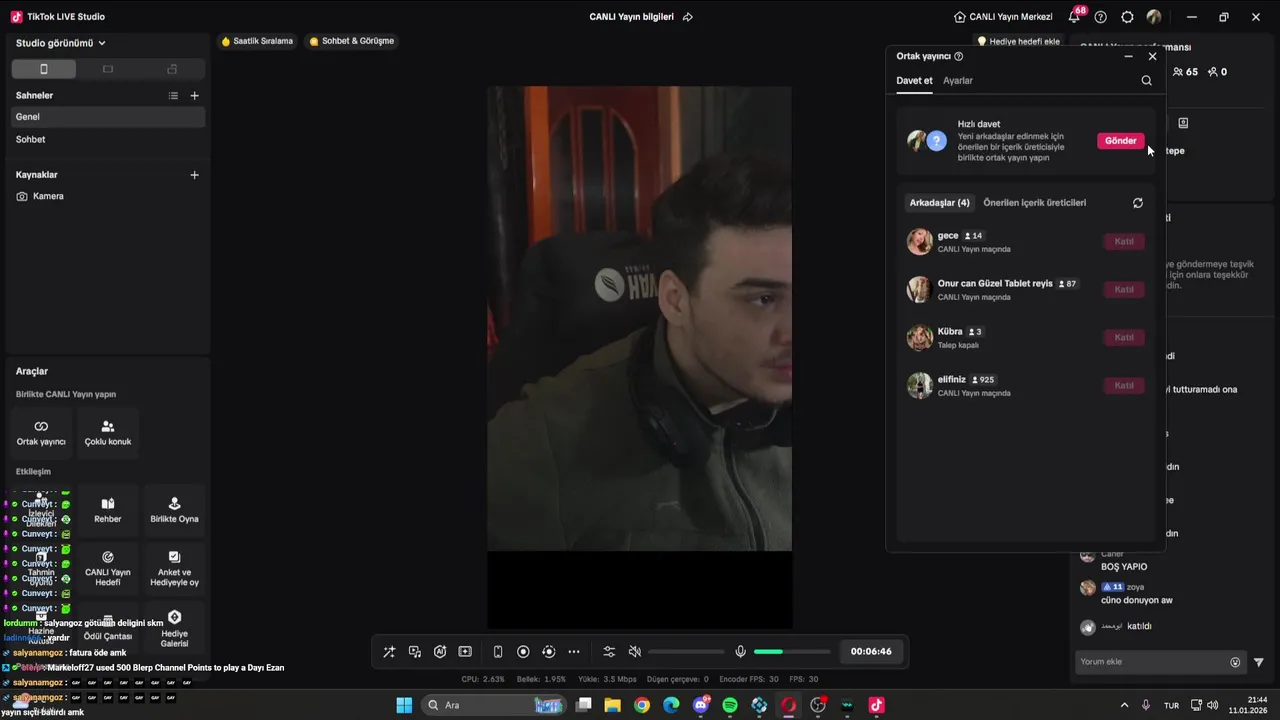Click Katıl for gece

pos(1124,242)
